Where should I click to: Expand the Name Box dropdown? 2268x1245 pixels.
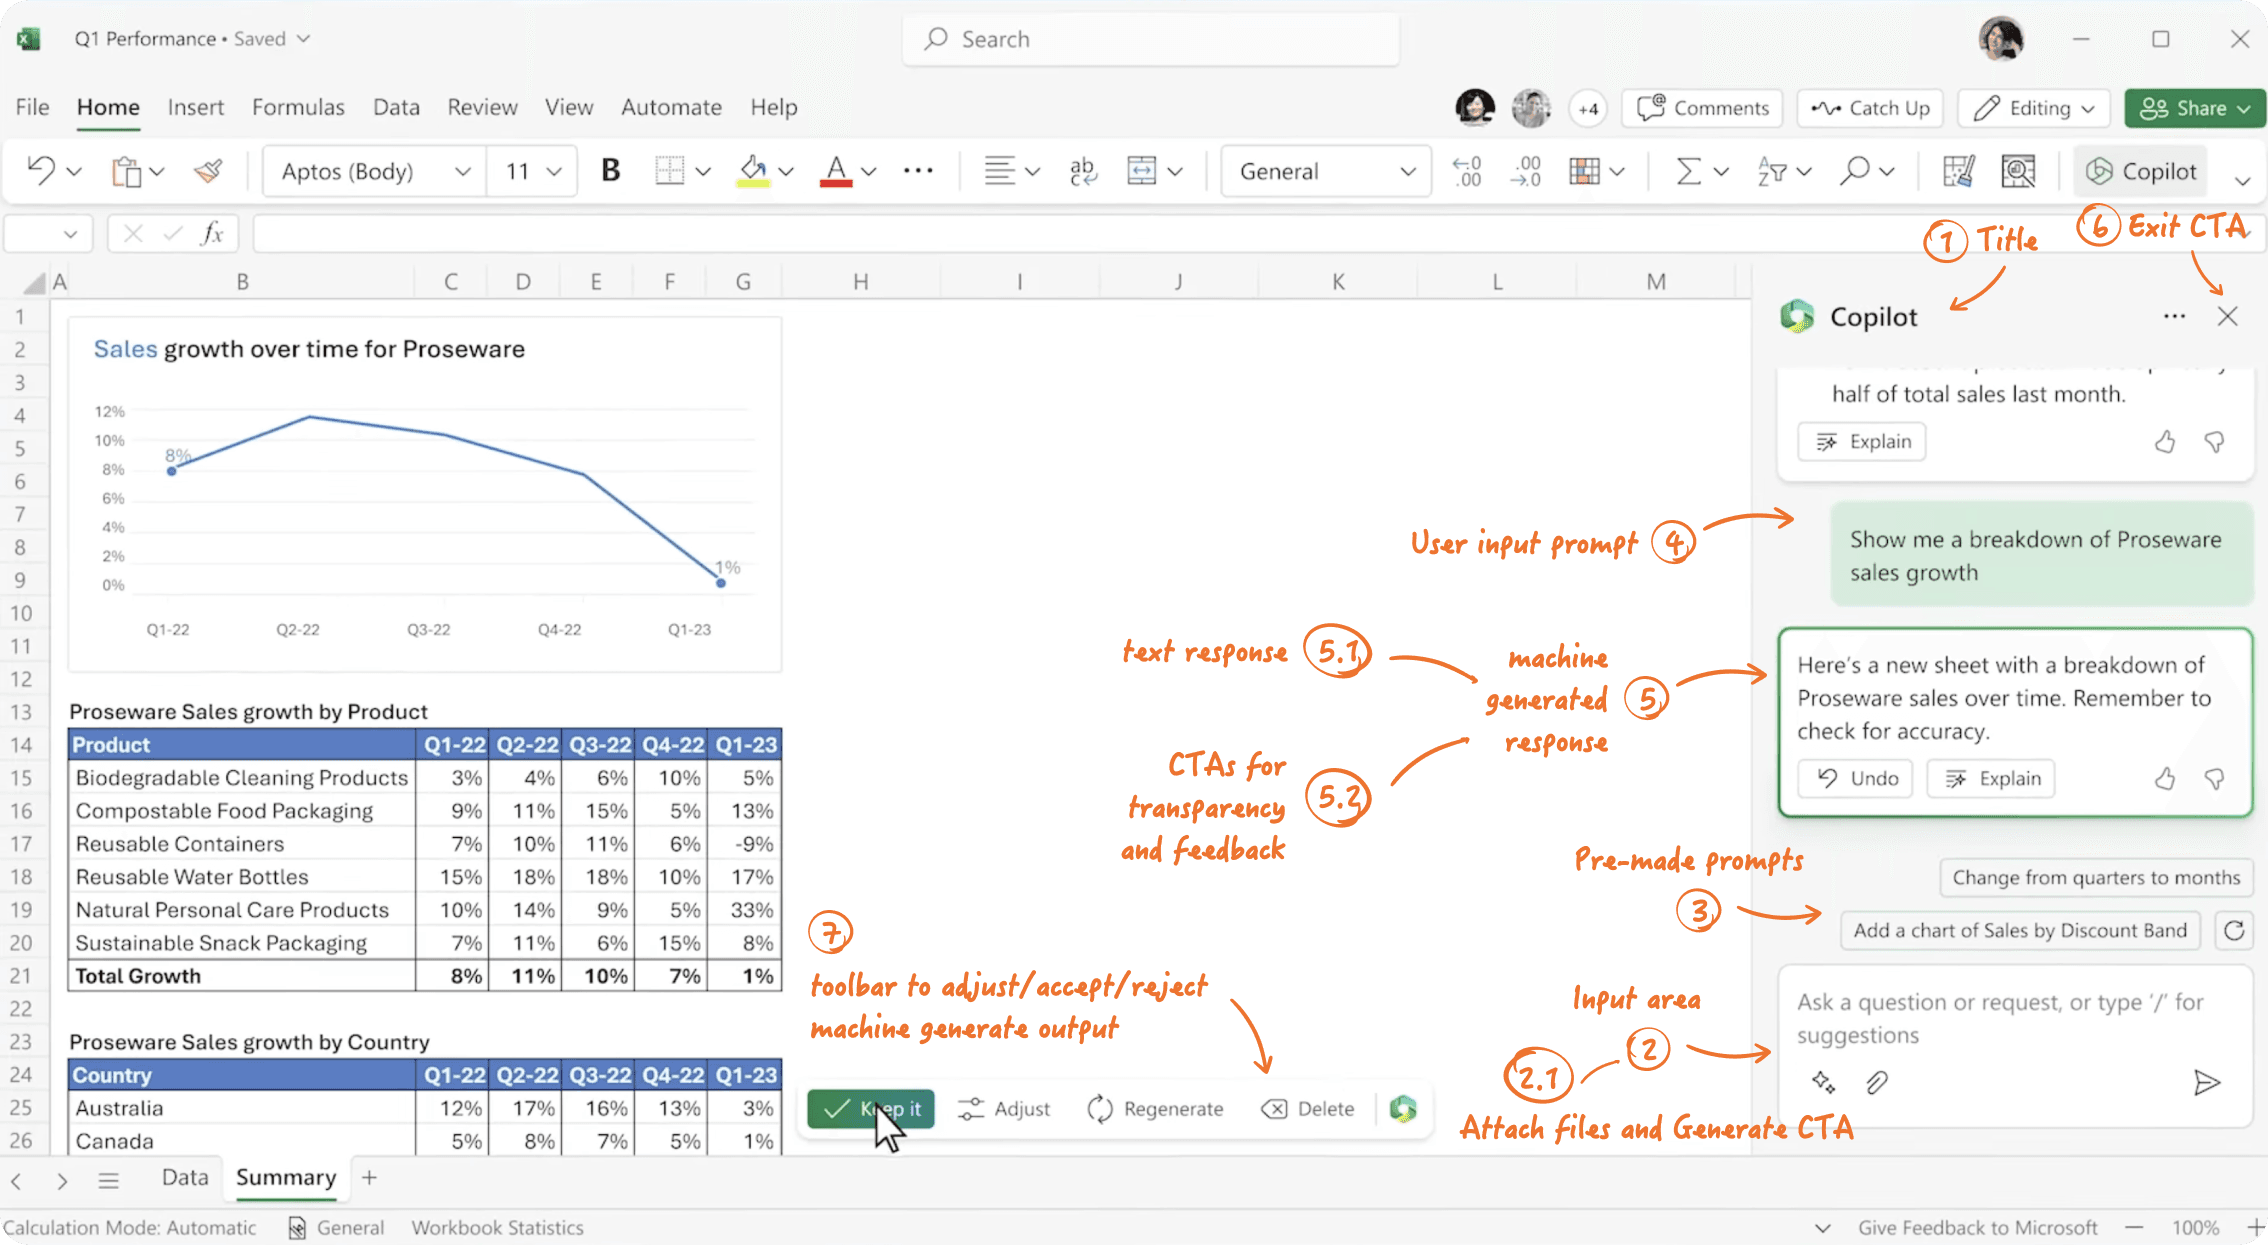[70, 234]
